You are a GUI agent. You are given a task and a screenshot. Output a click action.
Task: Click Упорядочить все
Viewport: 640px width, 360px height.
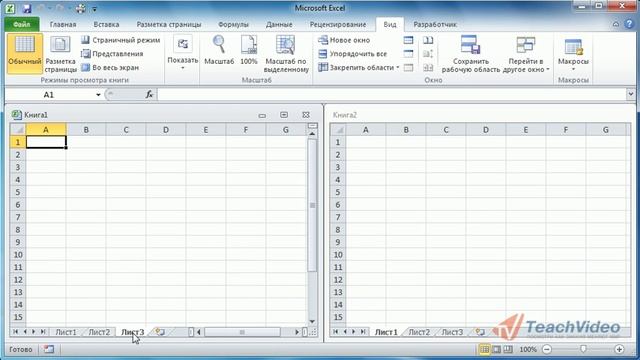(x=352, y=53)
